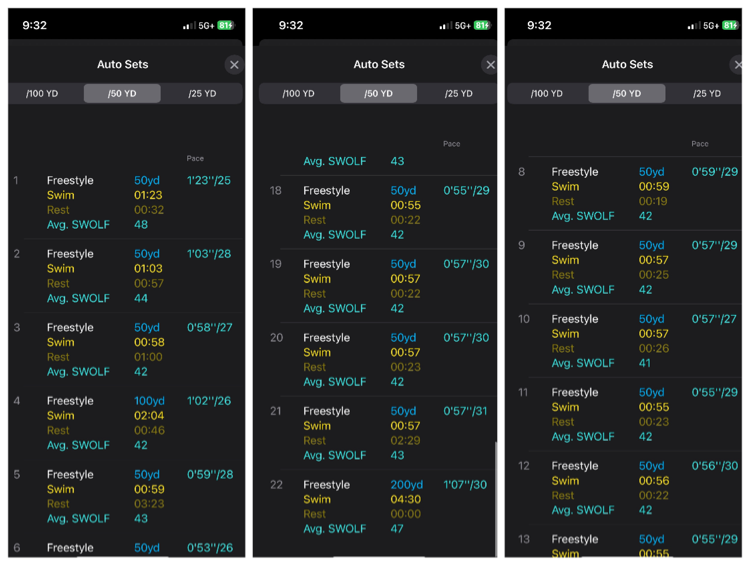Click pace 0'53''/26 of set 6
This screenshot has height=565, width=750.
tap(210, 547)
